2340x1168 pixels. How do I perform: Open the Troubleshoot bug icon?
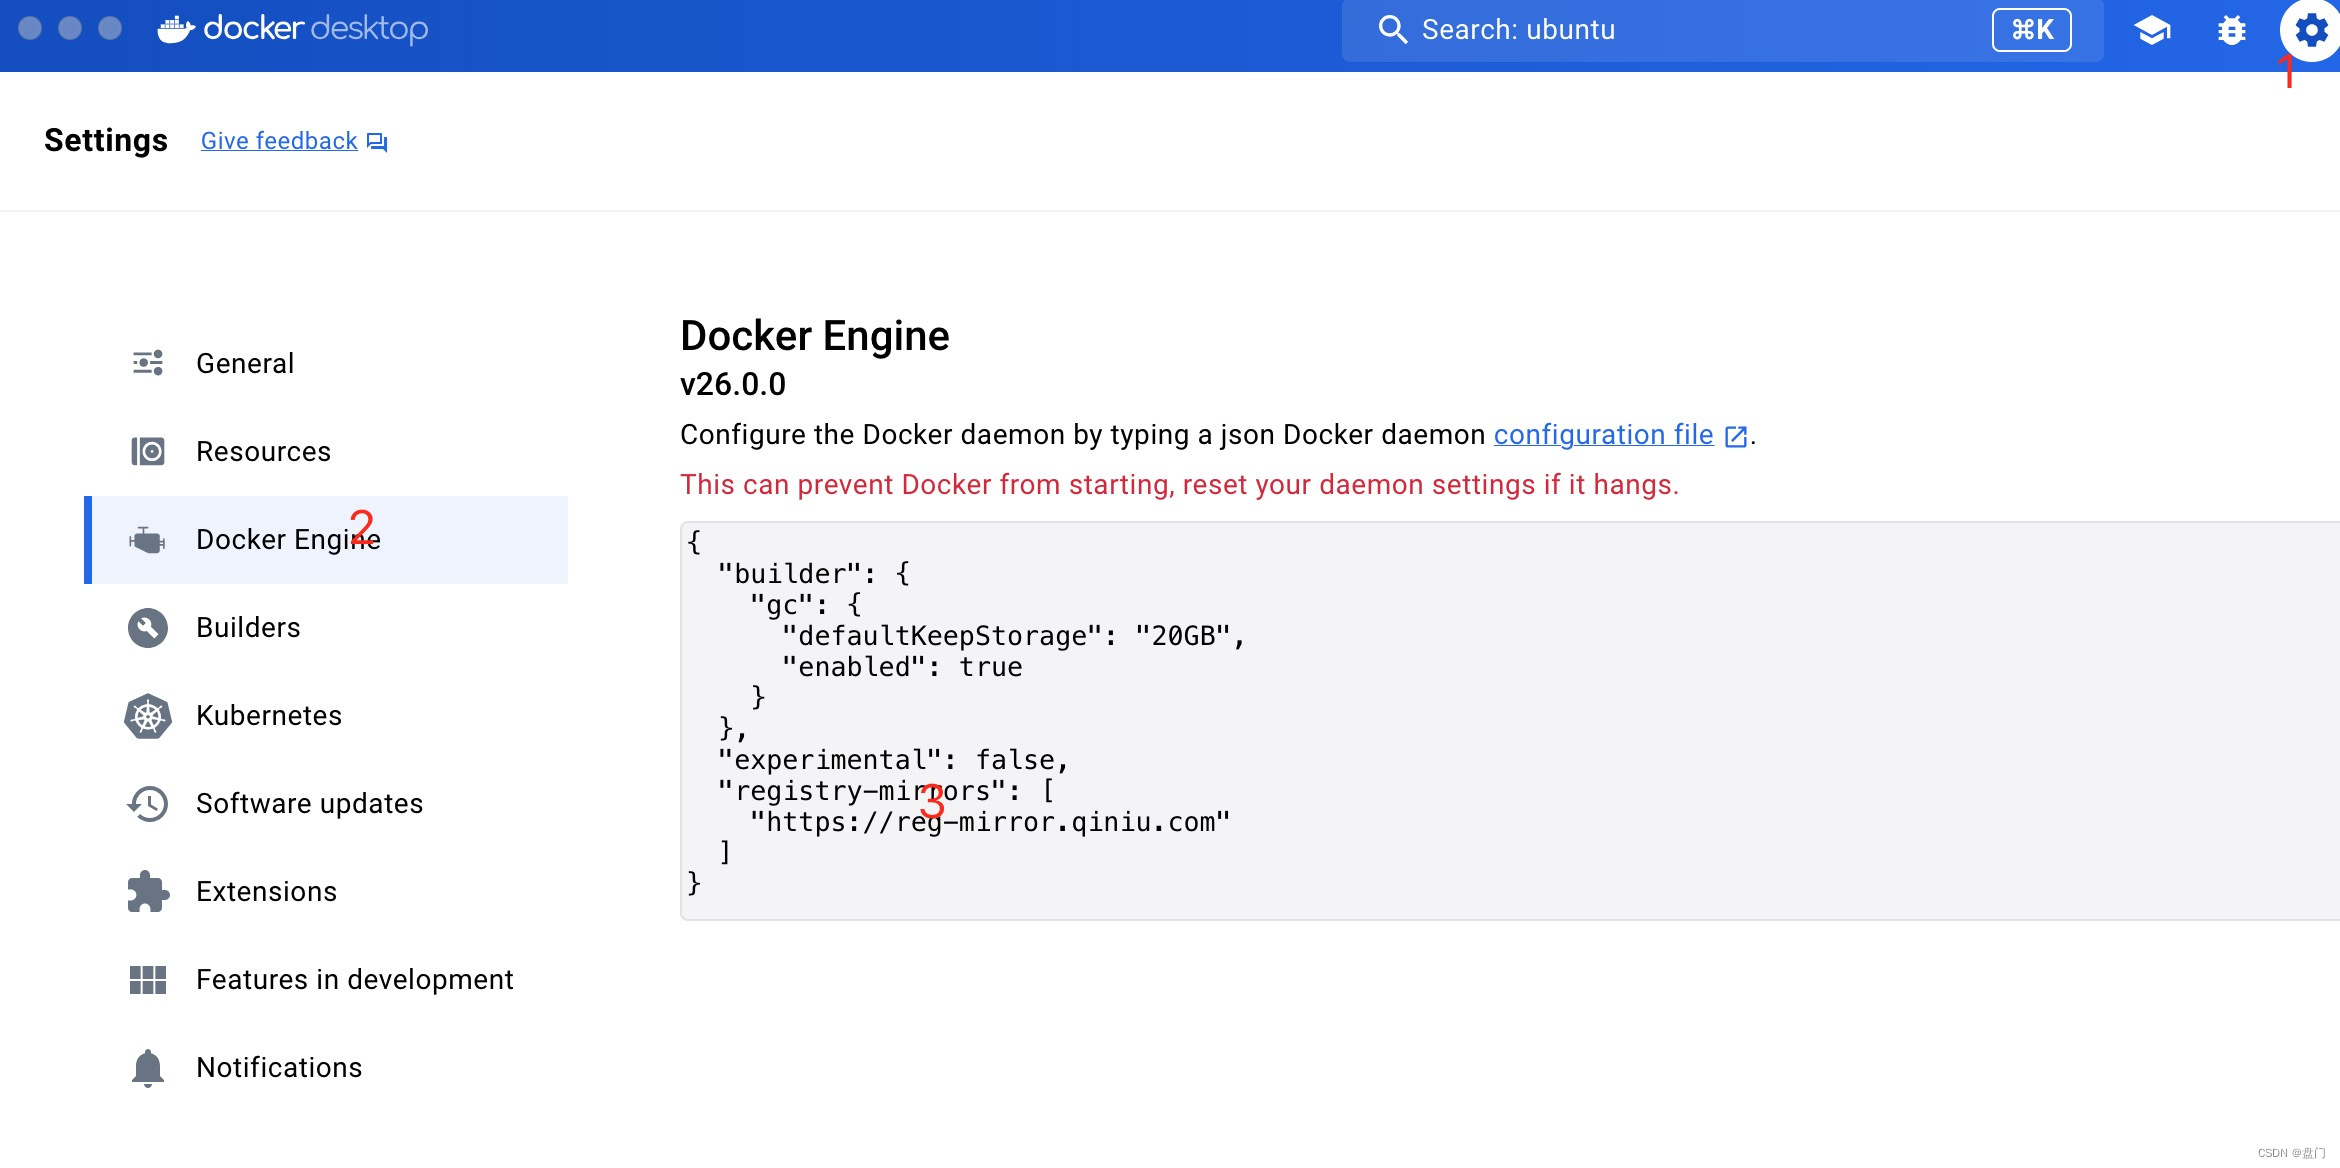tap(2231, 30)
